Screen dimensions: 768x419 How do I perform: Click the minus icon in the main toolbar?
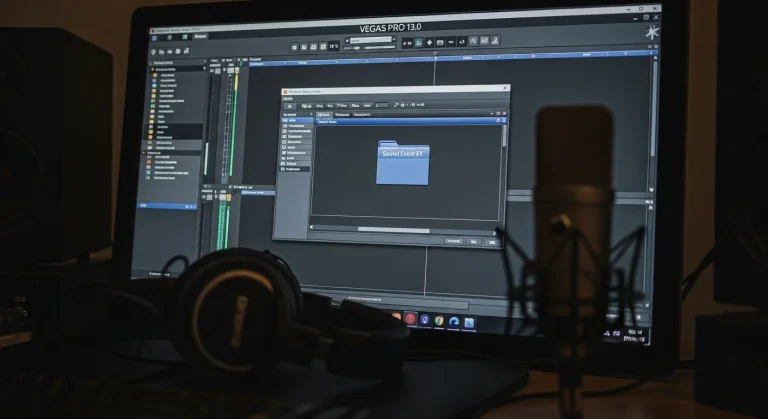[x=451, y=43]
